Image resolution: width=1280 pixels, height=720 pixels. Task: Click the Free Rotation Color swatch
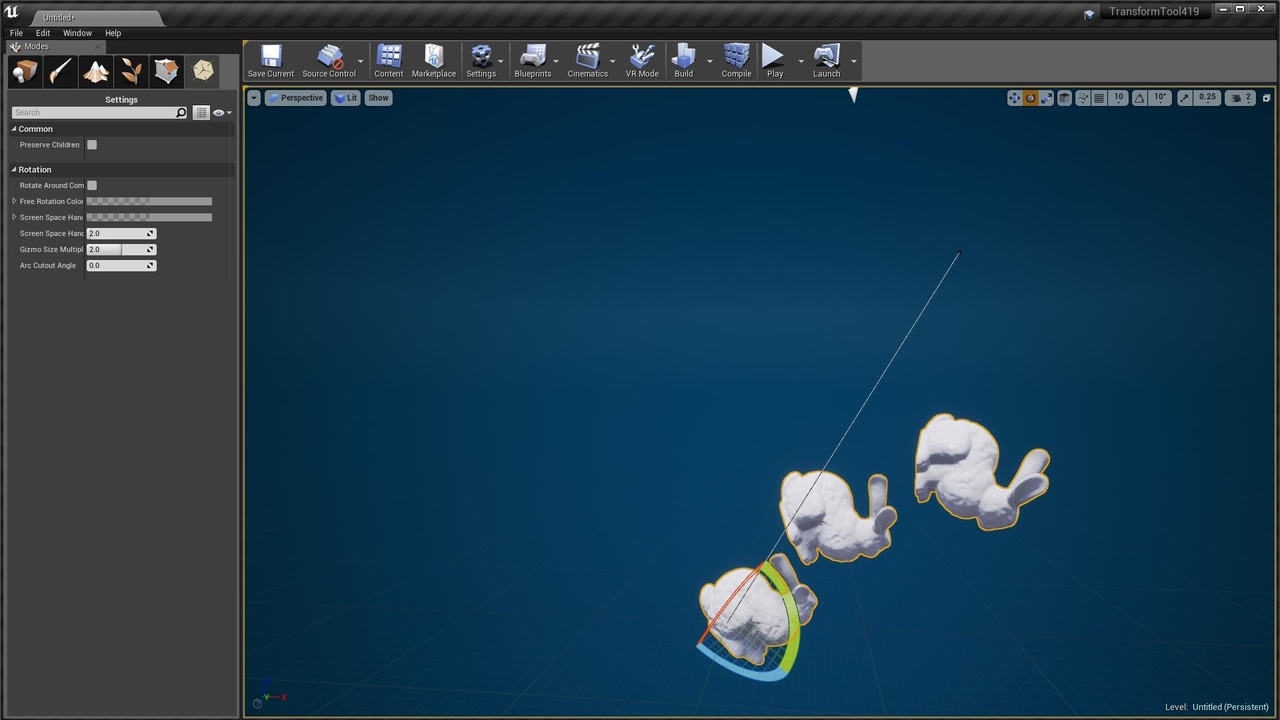pyautogui.click(x=149, y=201)
